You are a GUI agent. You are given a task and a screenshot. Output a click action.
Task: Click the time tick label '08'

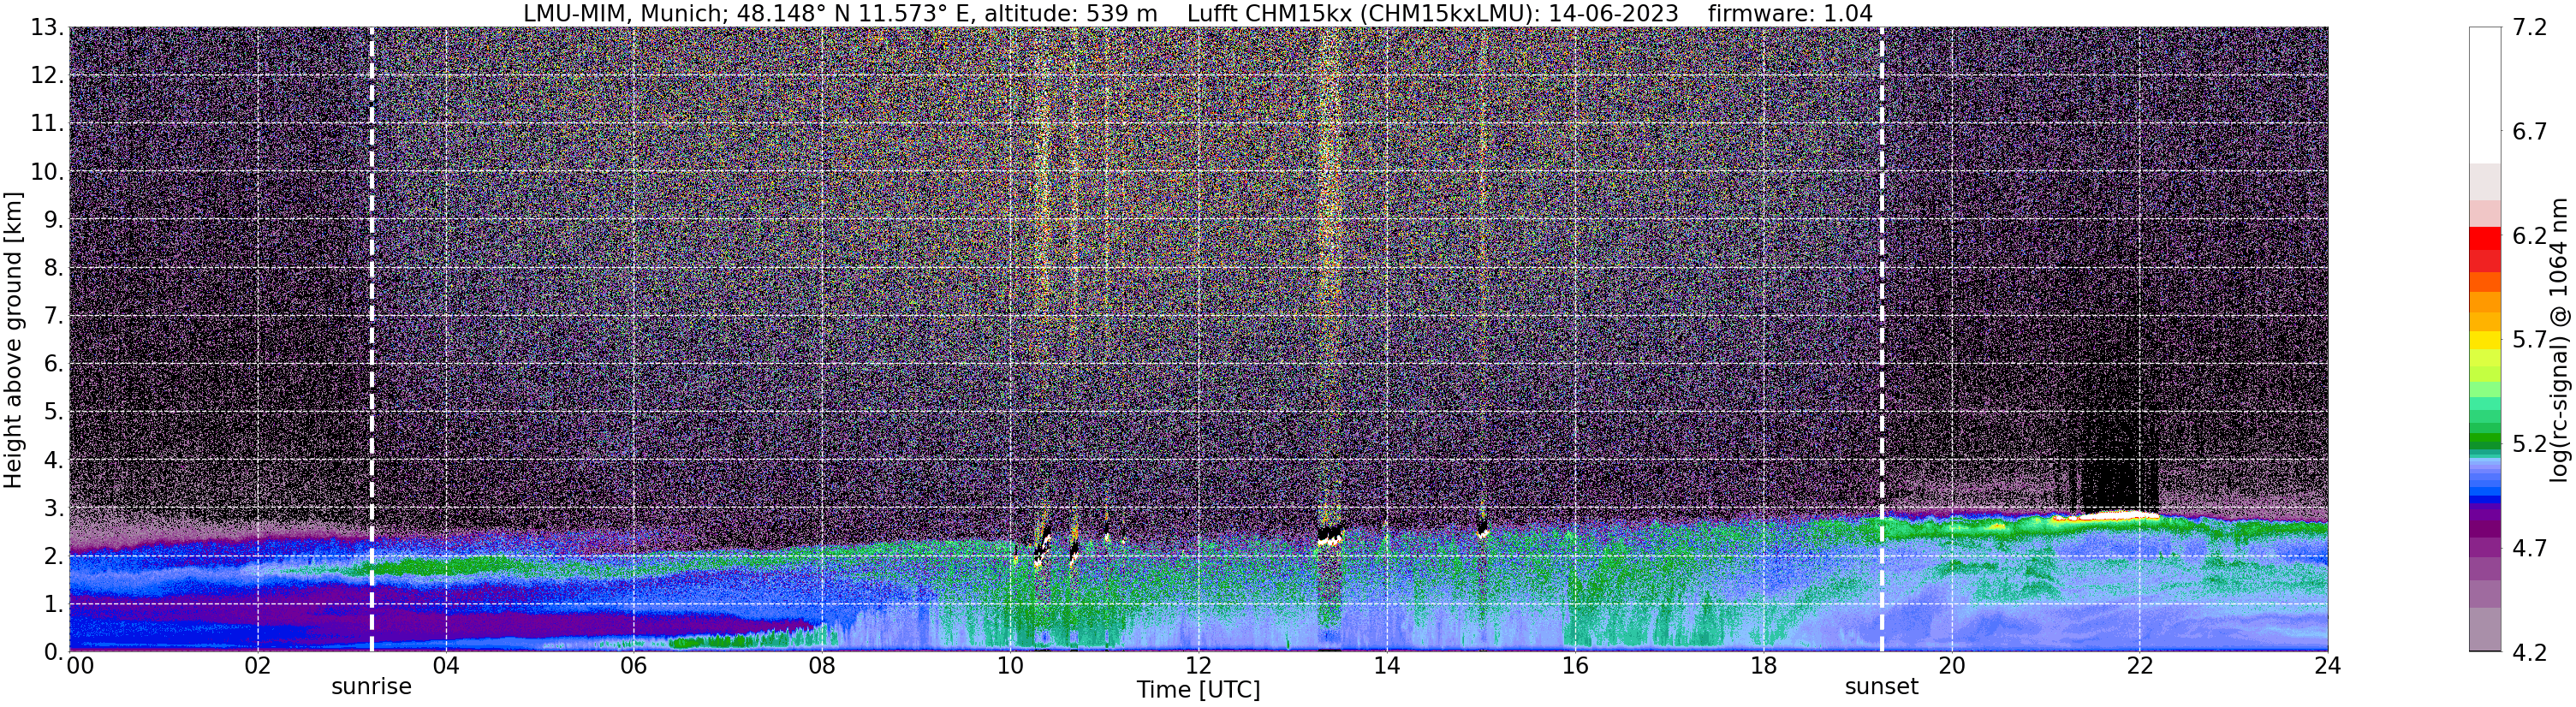(x=822, y=666)
